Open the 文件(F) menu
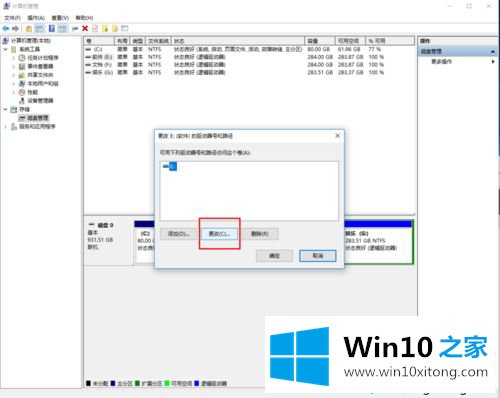Image resolution: width=500 pixels, height=398 pixels. pyautogui.click(x=12, y=18)
